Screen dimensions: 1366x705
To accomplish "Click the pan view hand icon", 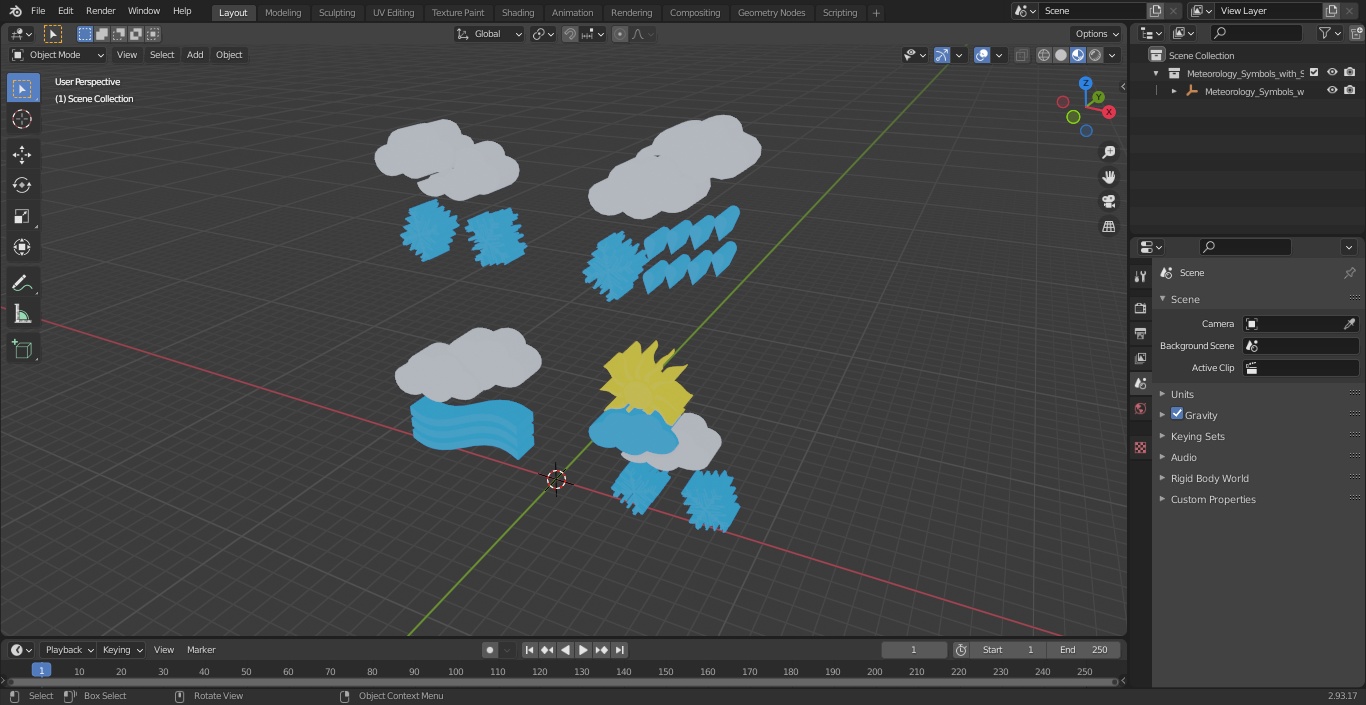I will coord(1109,177).
